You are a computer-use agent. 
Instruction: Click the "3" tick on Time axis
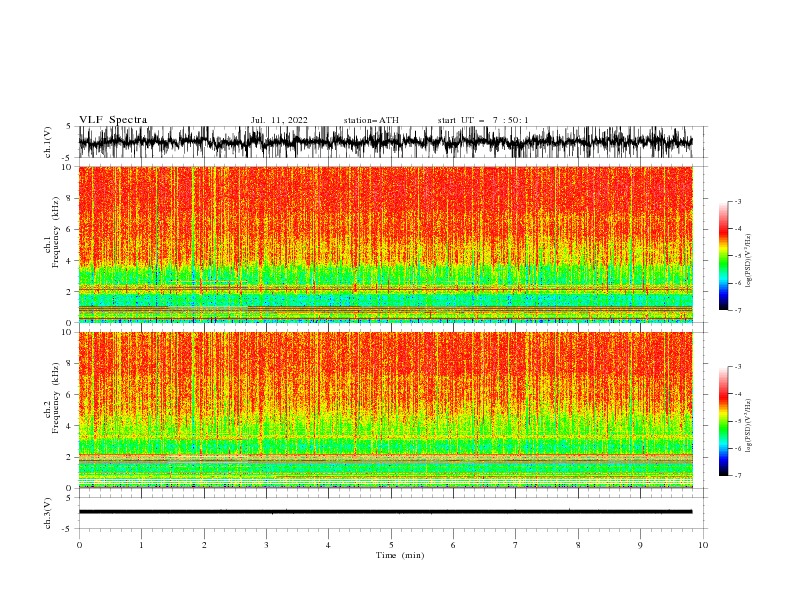point(266,545)
